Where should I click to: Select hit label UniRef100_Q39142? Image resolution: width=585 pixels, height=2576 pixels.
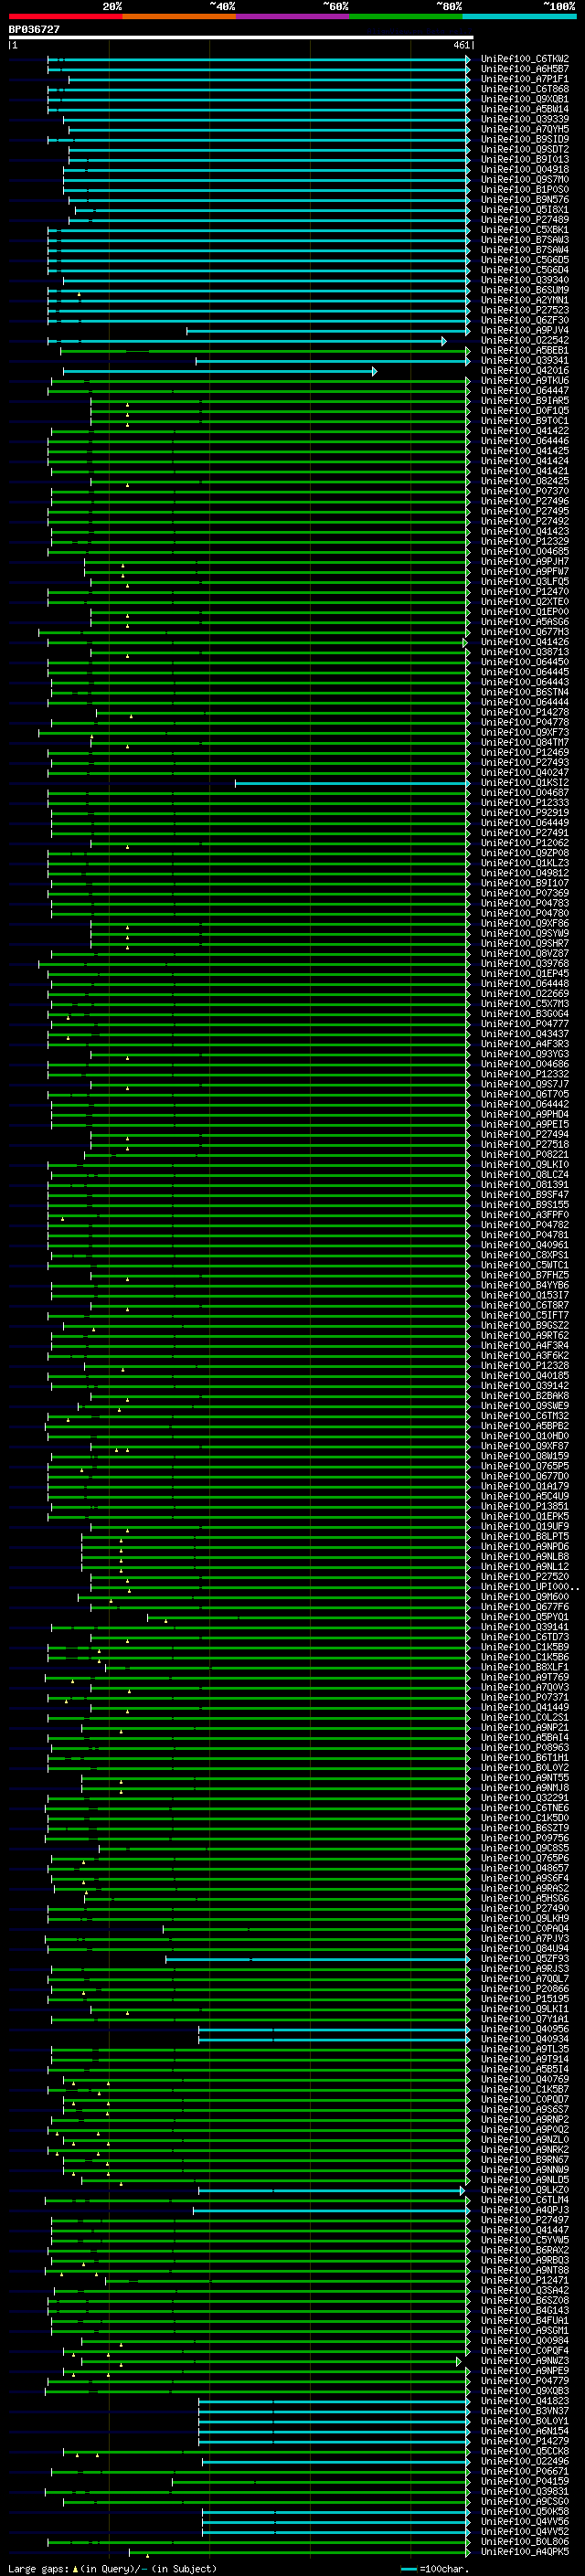524,1386
